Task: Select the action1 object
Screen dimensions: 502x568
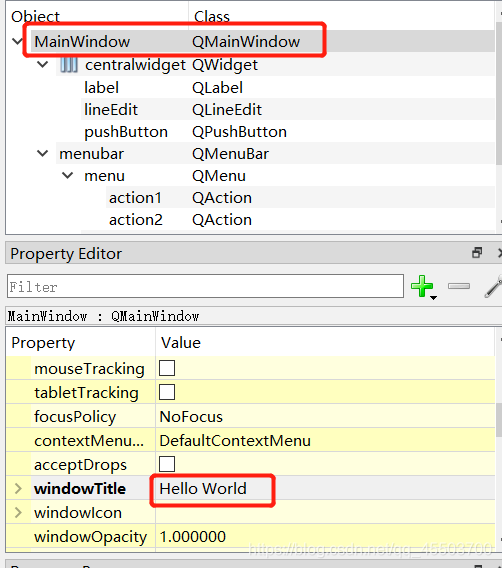Action: point(135,198)
